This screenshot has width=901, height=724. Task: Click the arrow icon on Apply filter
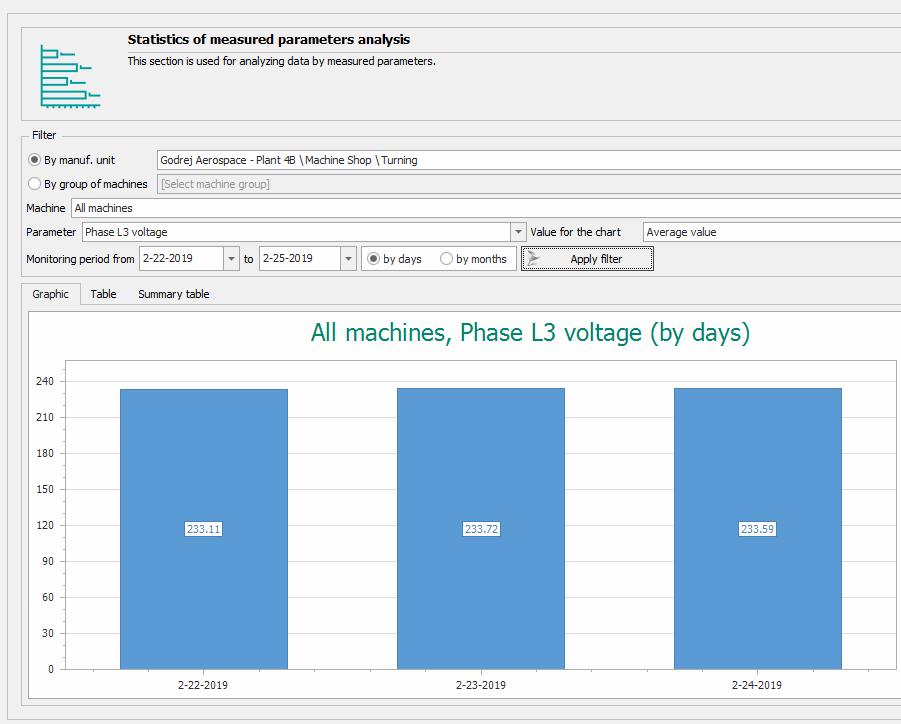coord(534,259)
